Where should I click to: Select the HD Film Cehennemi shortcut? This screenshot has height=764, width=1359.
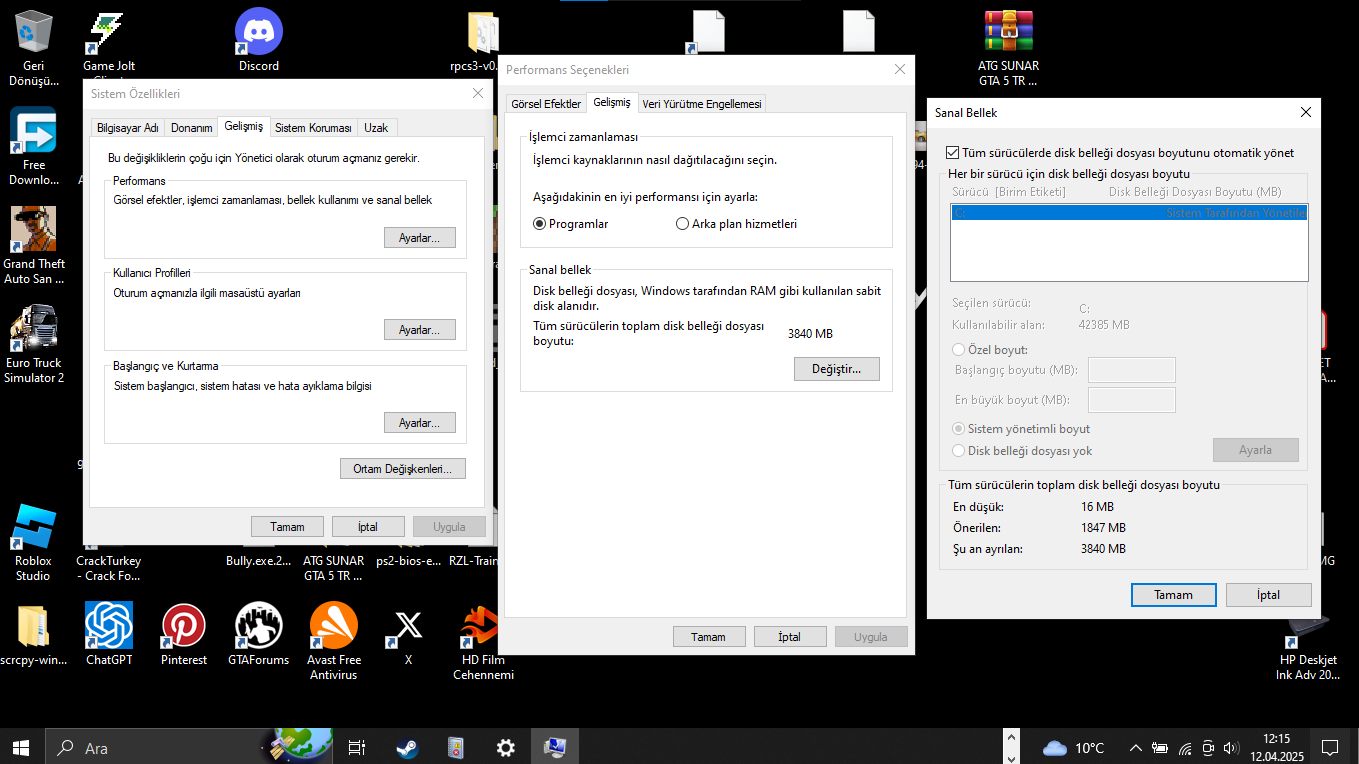click(483, 642)
